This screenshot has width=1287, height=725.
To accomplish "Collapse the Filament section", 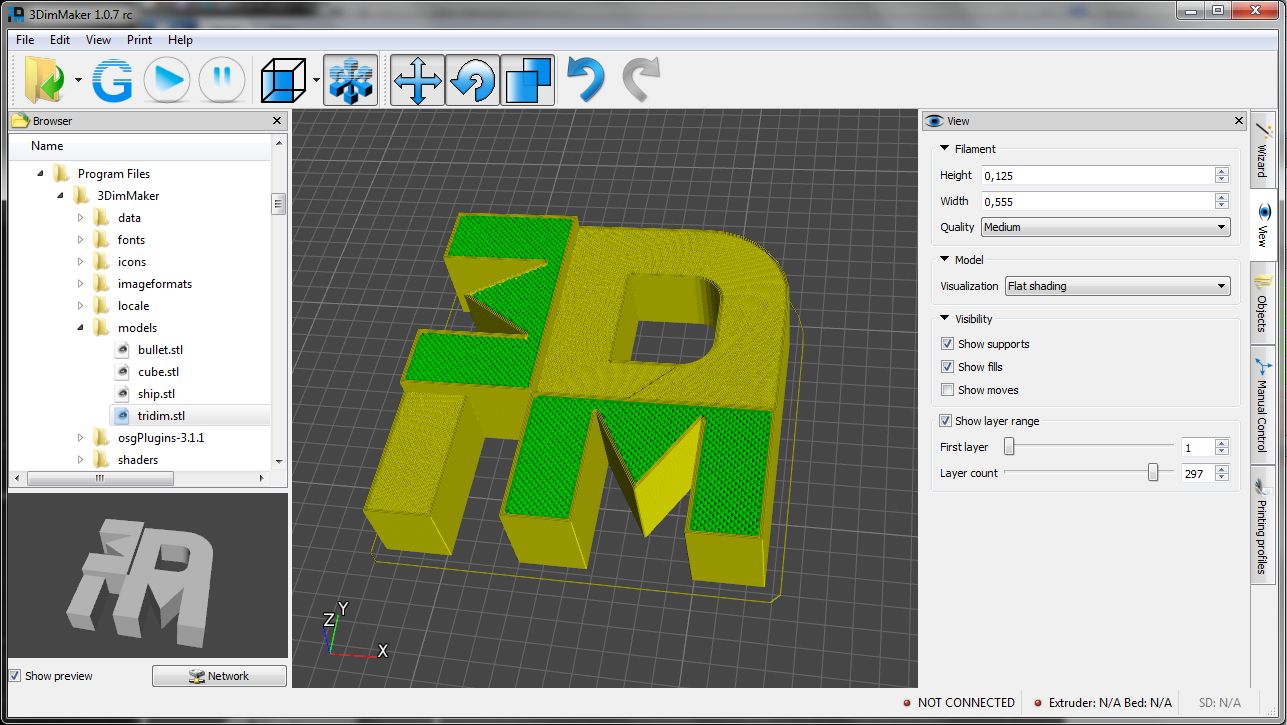I will click(x=945, y=149).
